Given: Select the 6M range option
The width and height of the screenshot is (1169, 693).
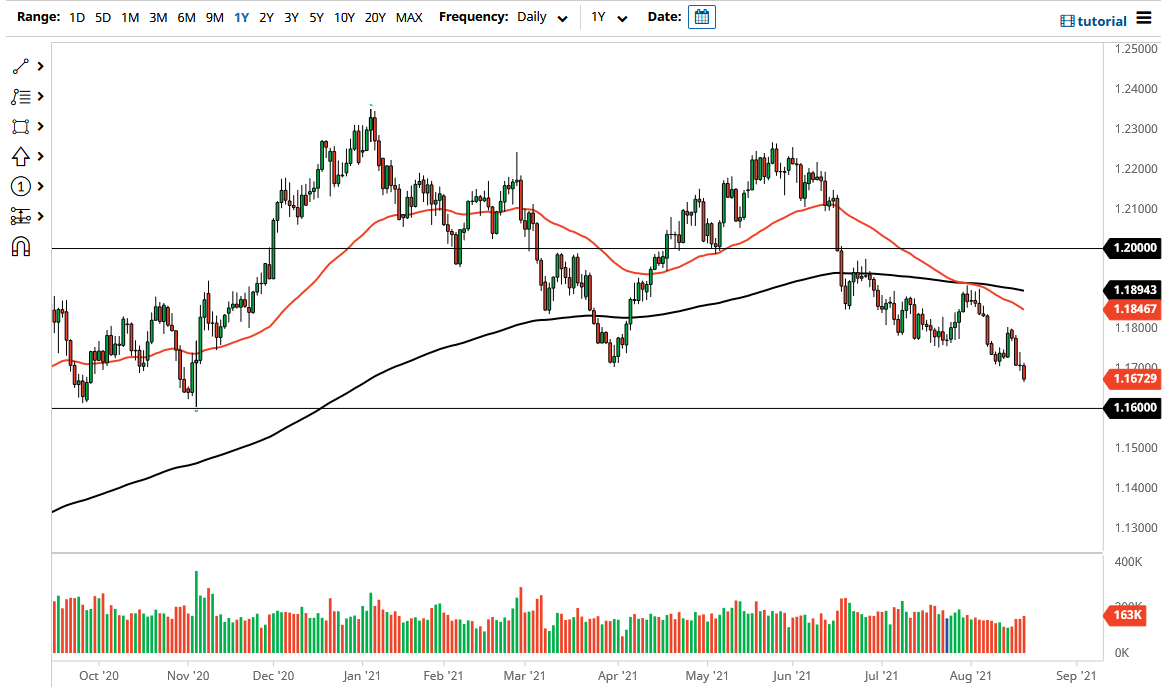Looking at the screenshot, I should point(185,17).
